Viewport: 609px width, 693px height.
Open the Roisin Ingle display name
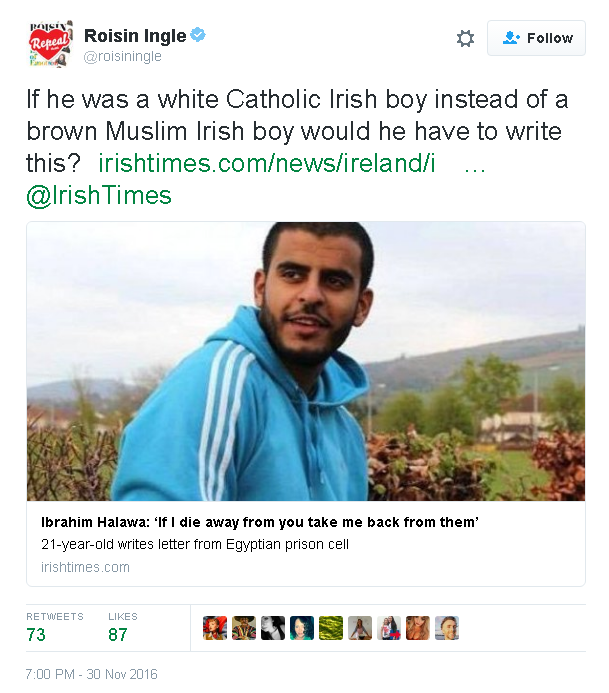coord(135,36)
